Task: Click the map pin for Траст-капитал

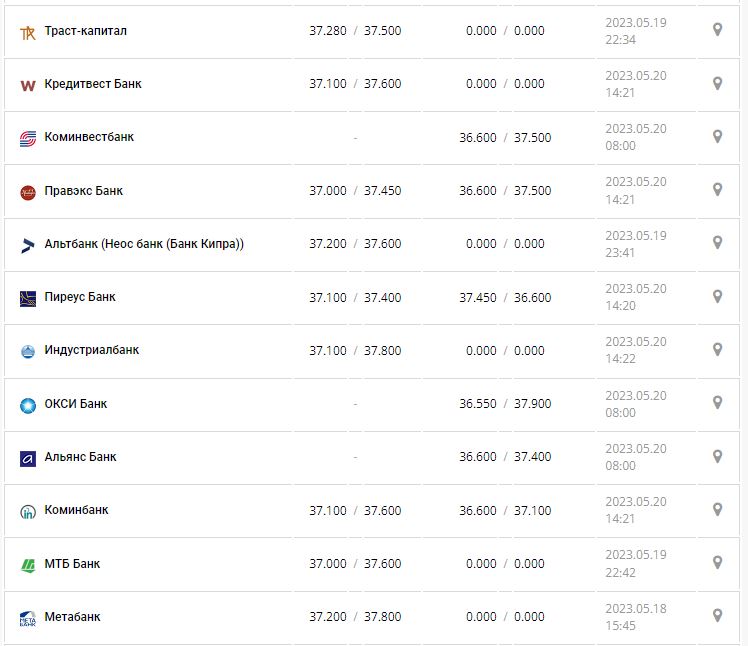Action: [717, 30]
